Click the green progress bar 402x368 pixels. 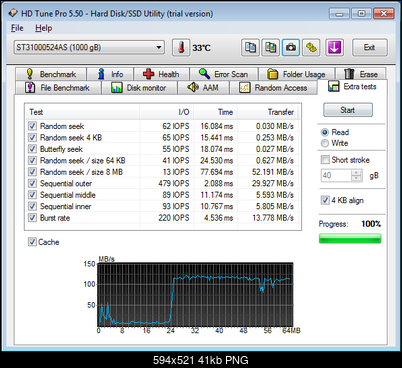(350, 239)
